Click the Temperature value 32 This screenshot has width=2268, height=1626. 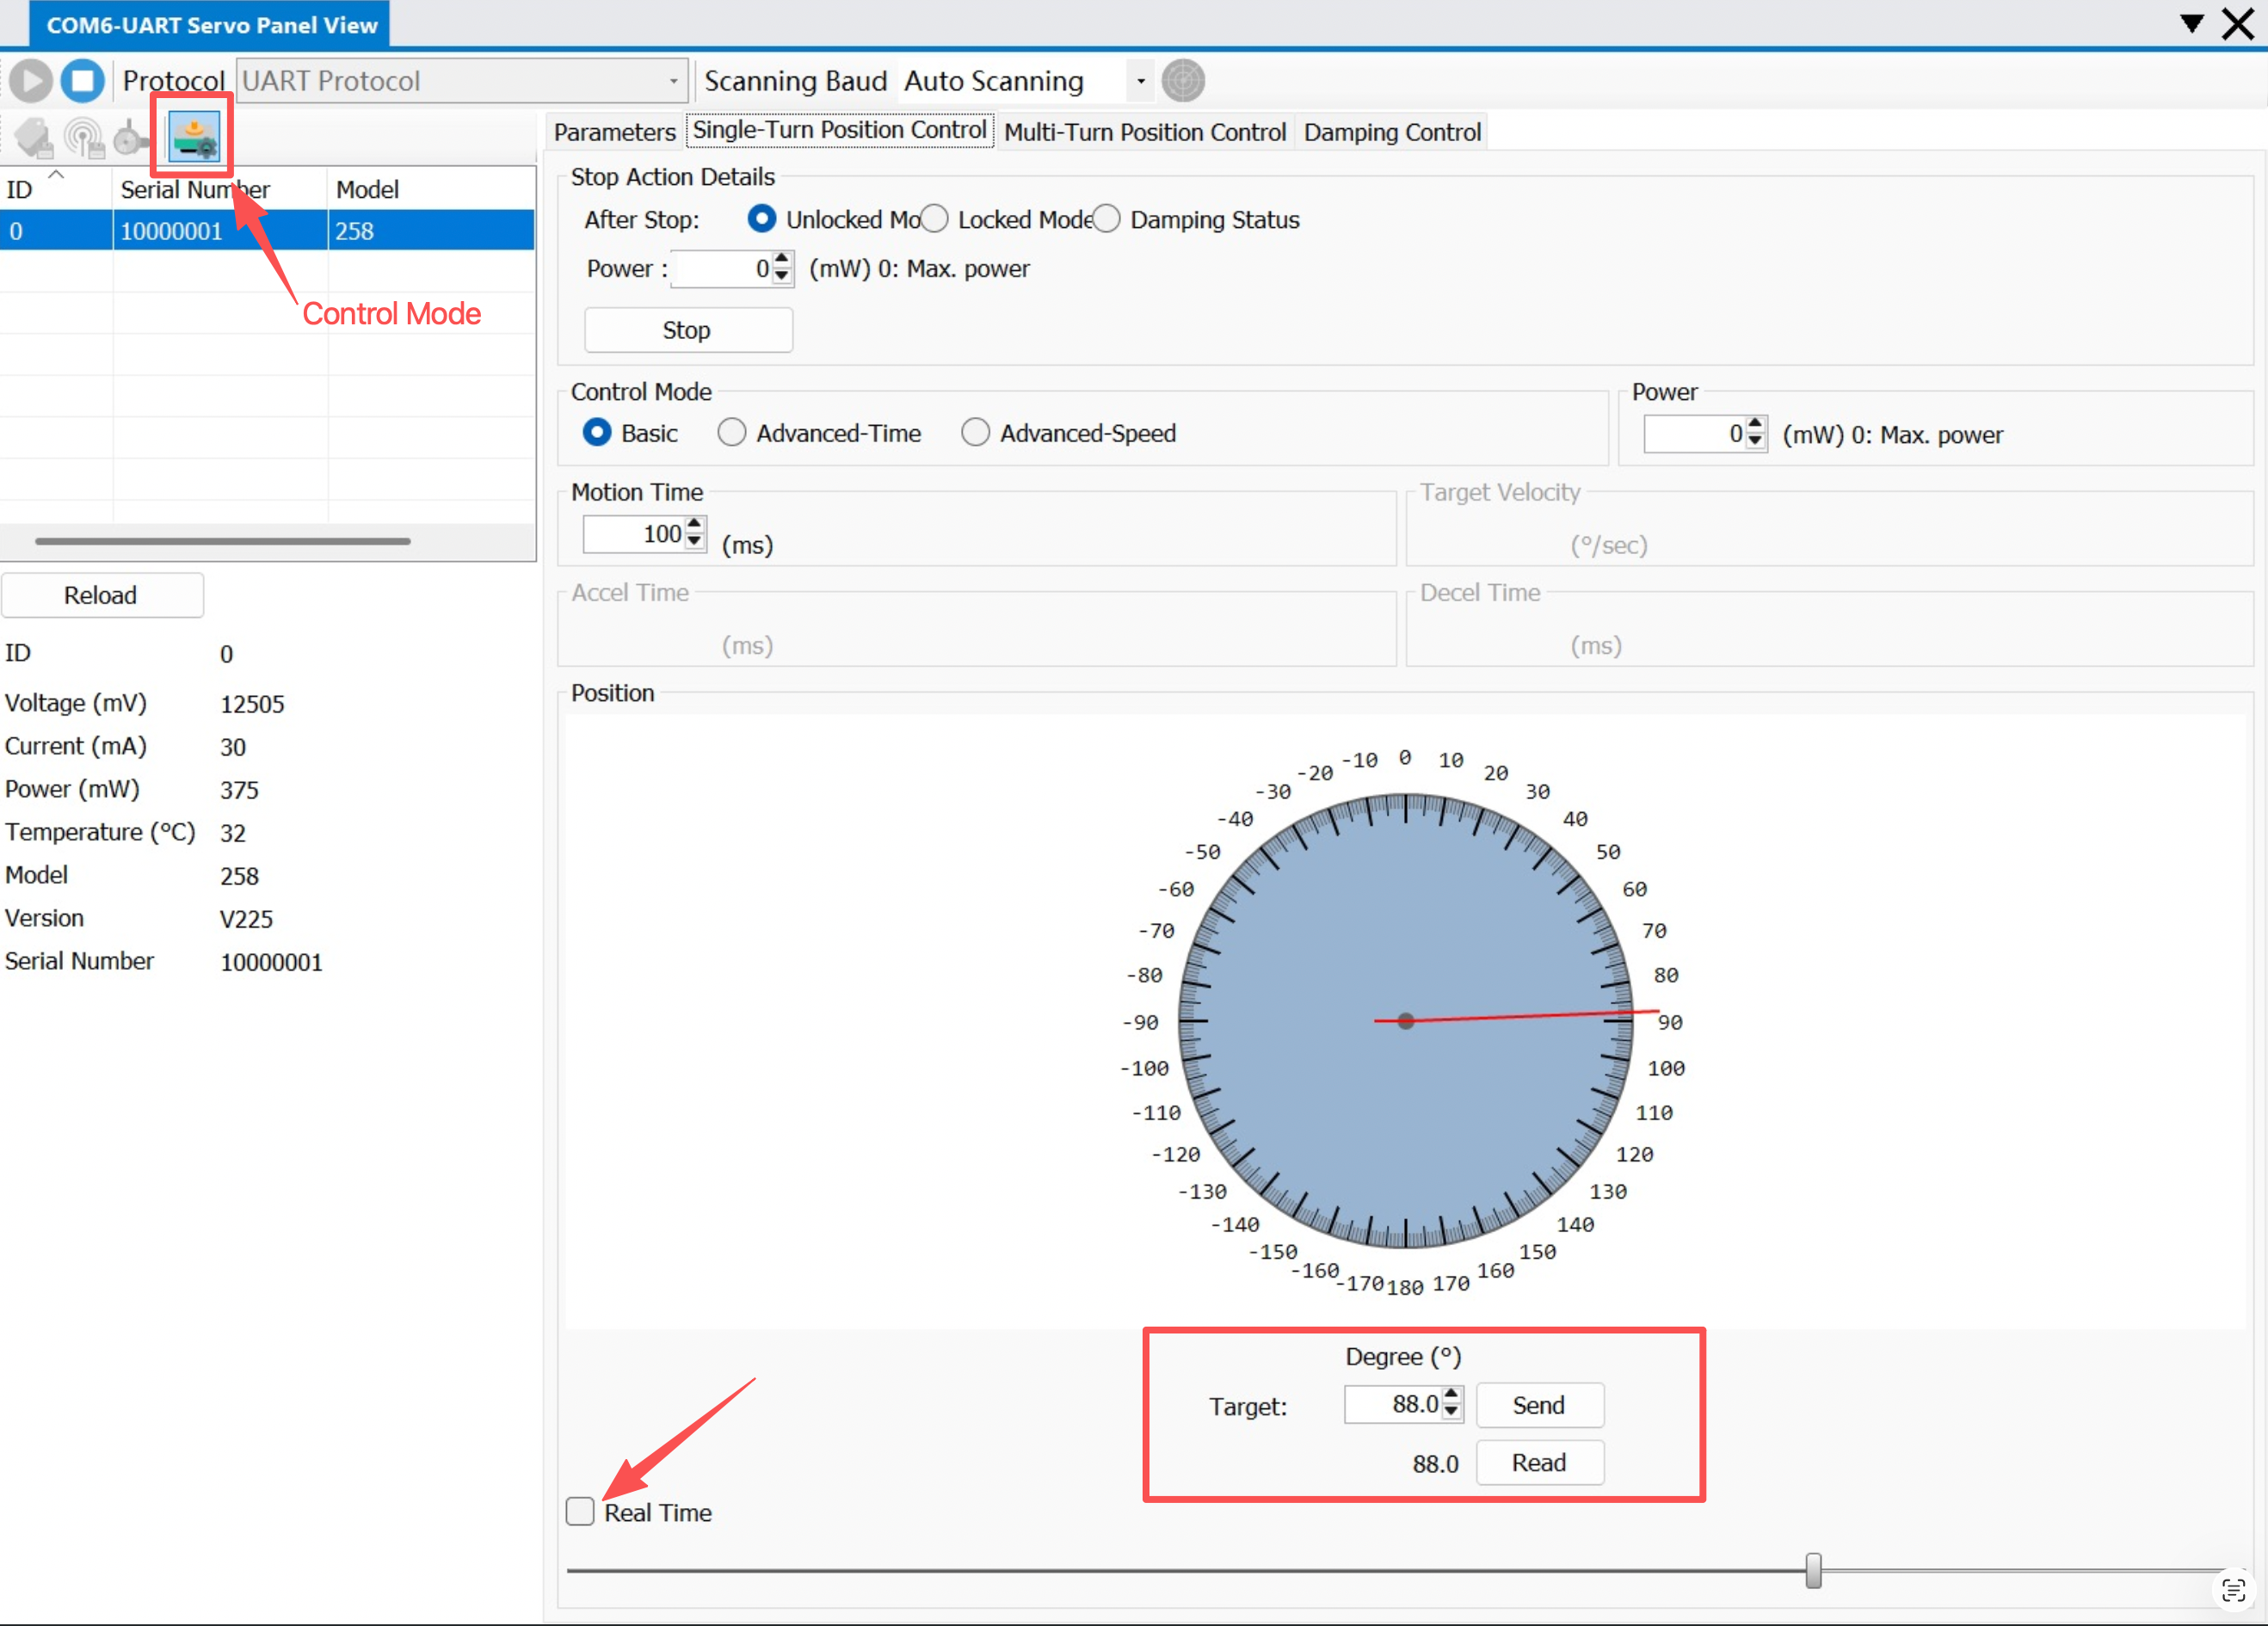point(233,833)
